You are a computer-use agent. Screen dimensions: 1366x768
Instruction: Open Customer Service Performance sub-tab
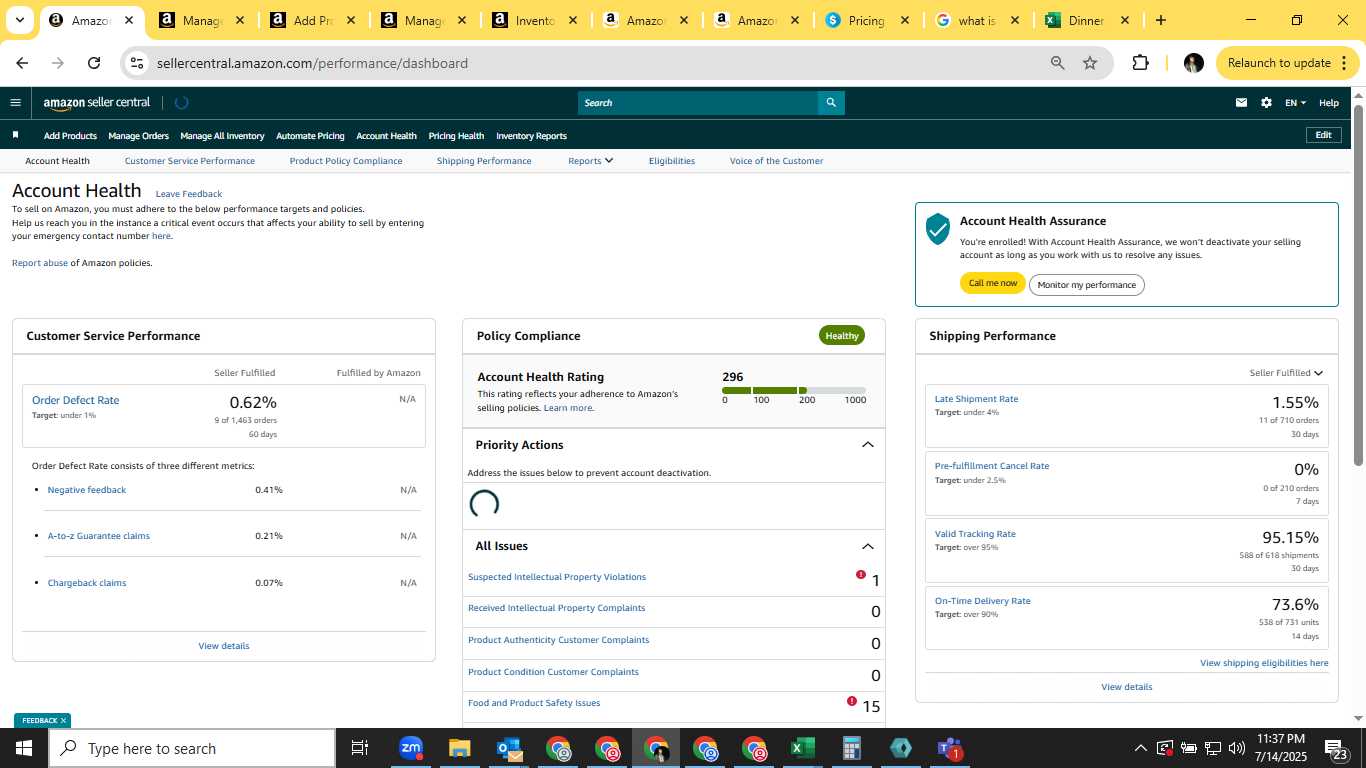pyautogui.click(x=190, y=160)
